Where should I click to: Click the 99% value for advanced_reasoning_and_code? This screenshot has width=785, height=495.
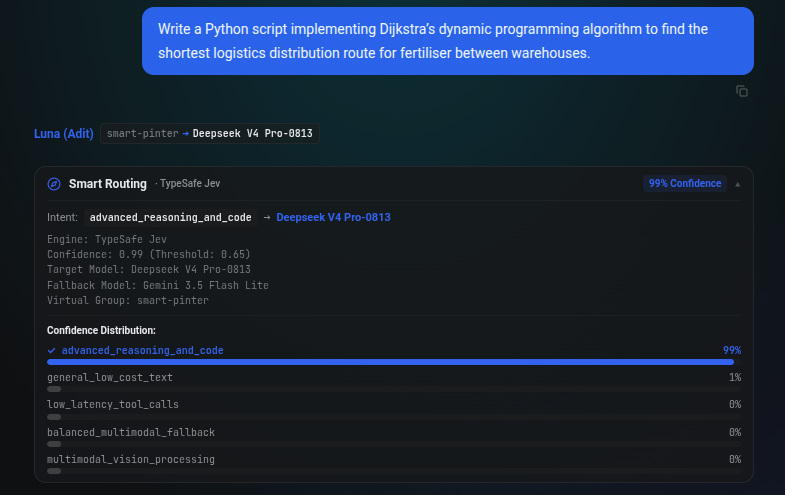click(x=732, y=350)
